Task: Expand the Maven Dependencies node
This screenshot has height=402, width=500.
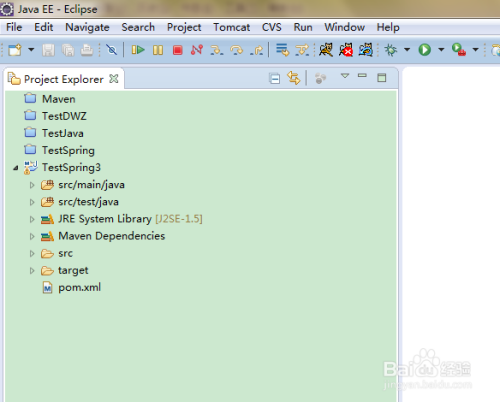Action: [32, 236]
